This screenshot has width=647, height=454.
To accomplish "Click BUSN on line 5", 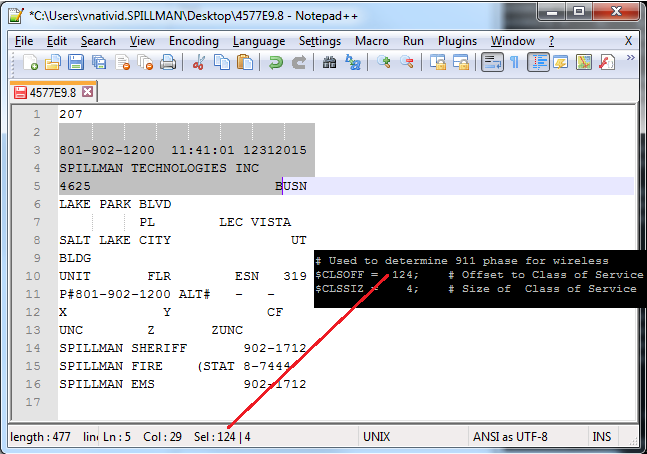I will click(291, 186).
